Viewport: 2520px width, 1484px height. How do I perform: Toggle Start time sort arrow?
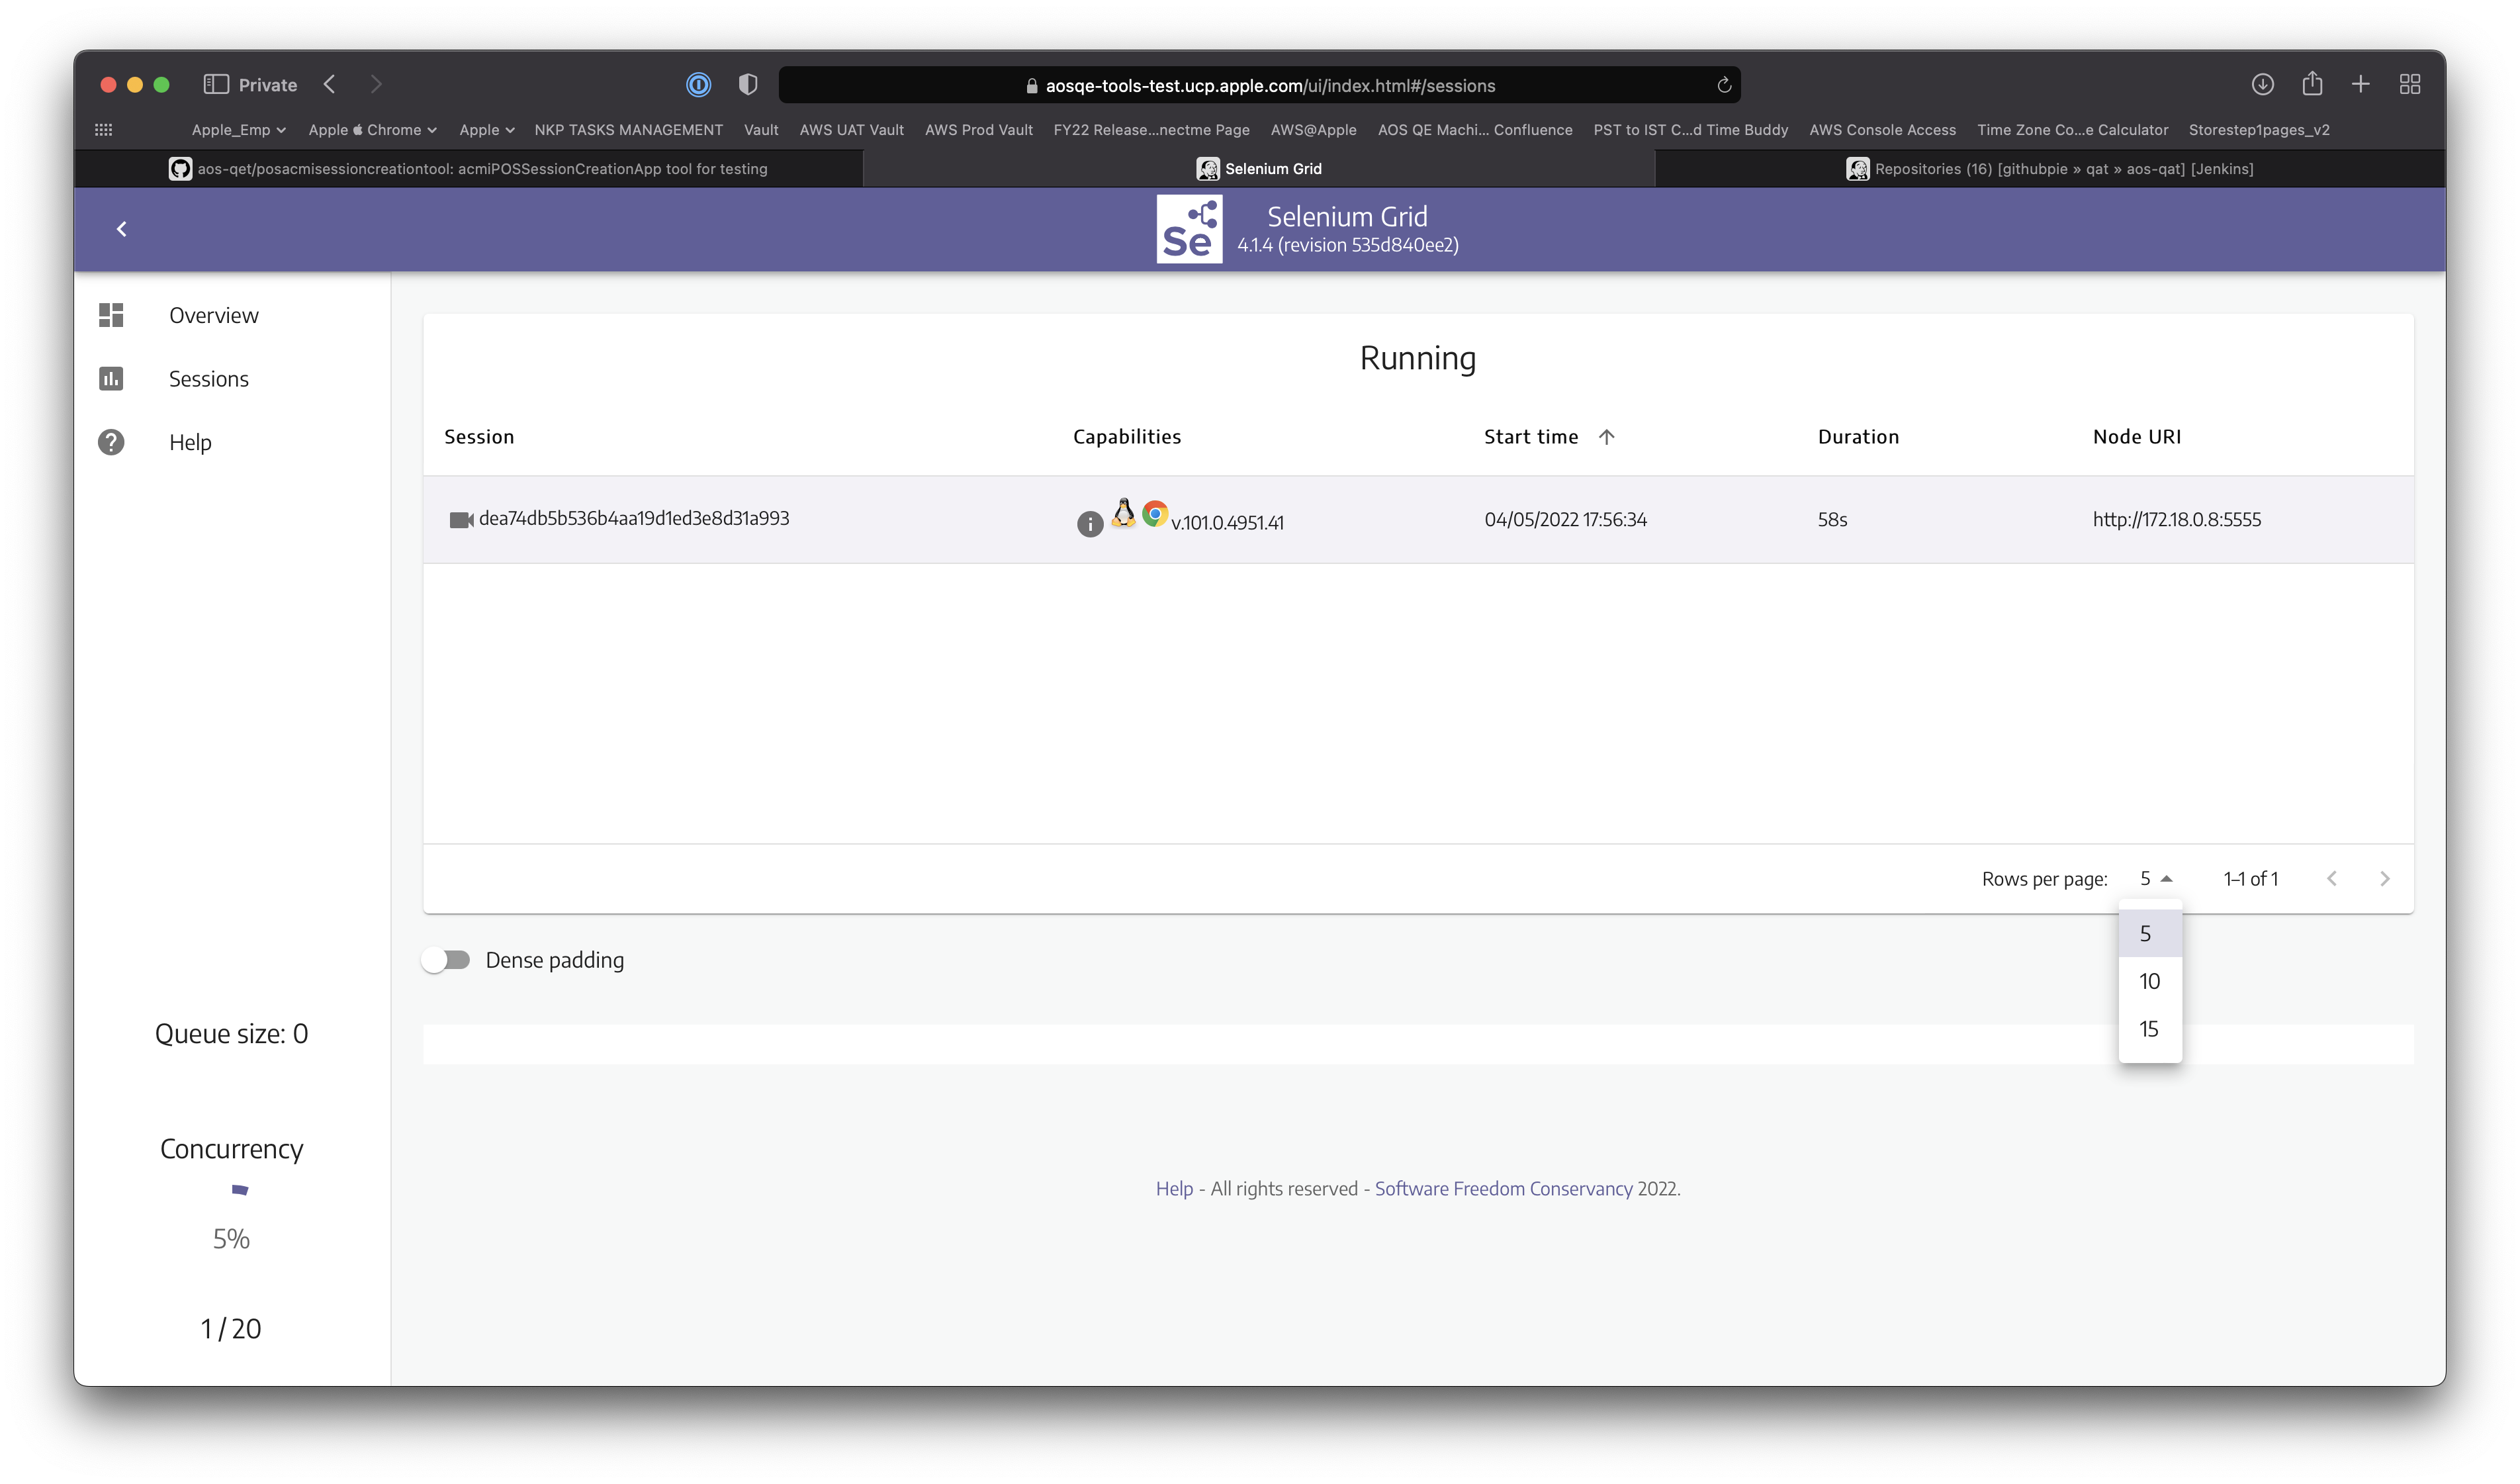[1606, 437]
